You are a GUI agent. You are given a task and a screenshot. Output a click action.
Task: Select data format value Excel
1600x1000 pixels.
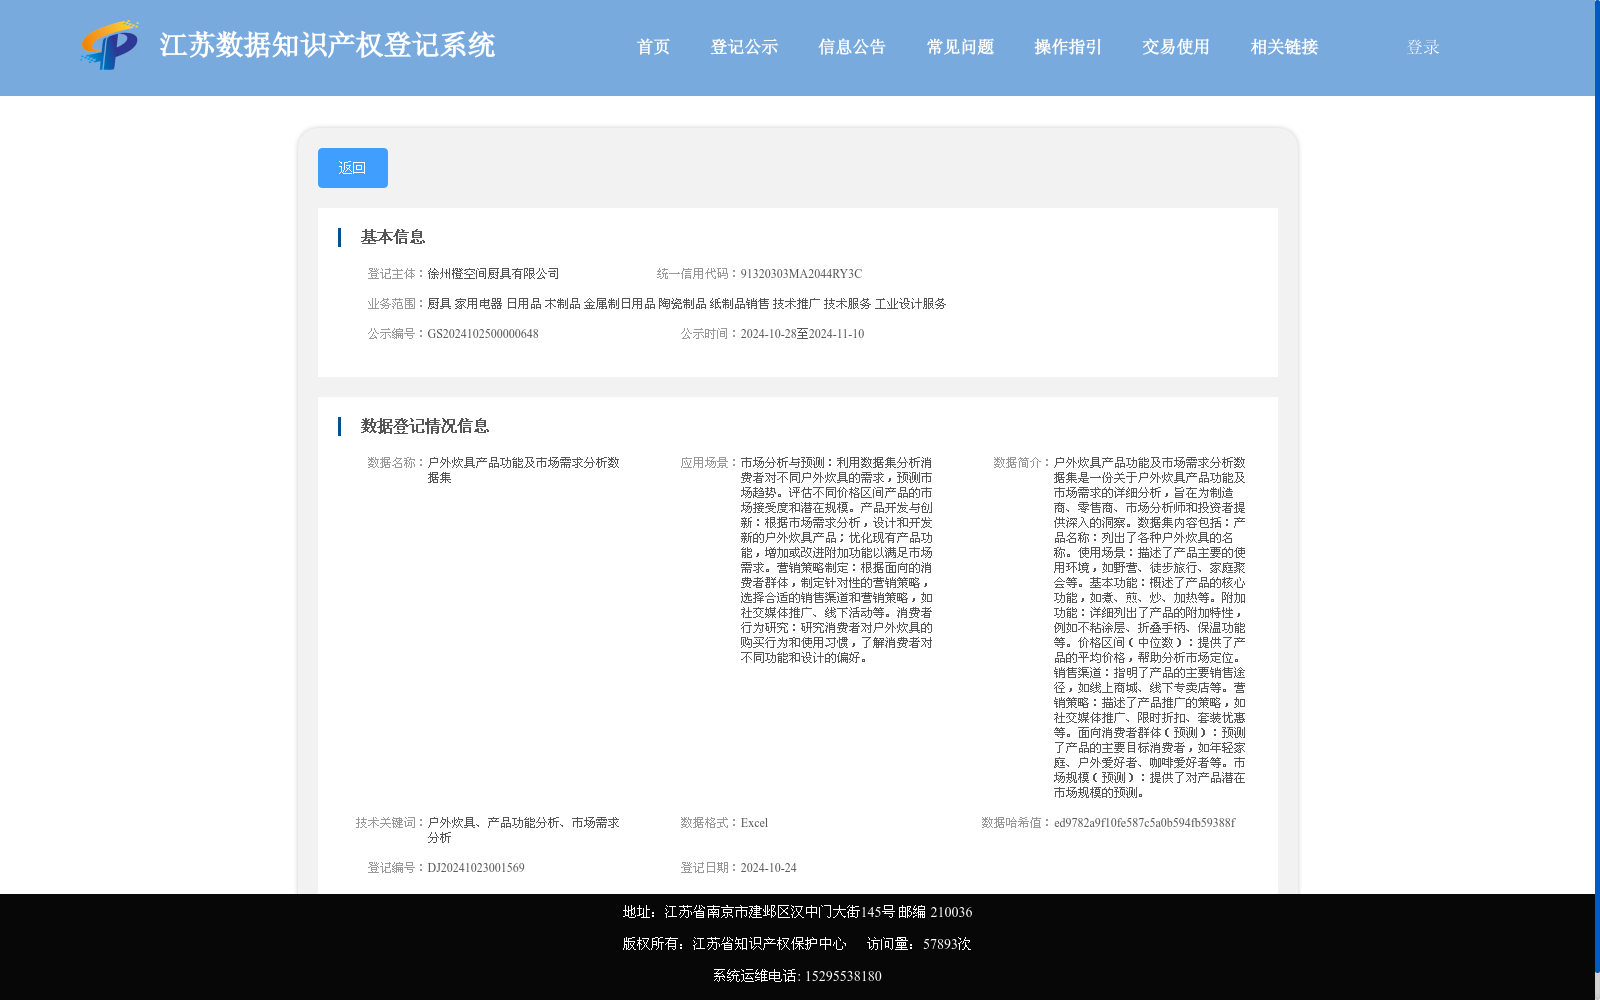pos(754,823)
